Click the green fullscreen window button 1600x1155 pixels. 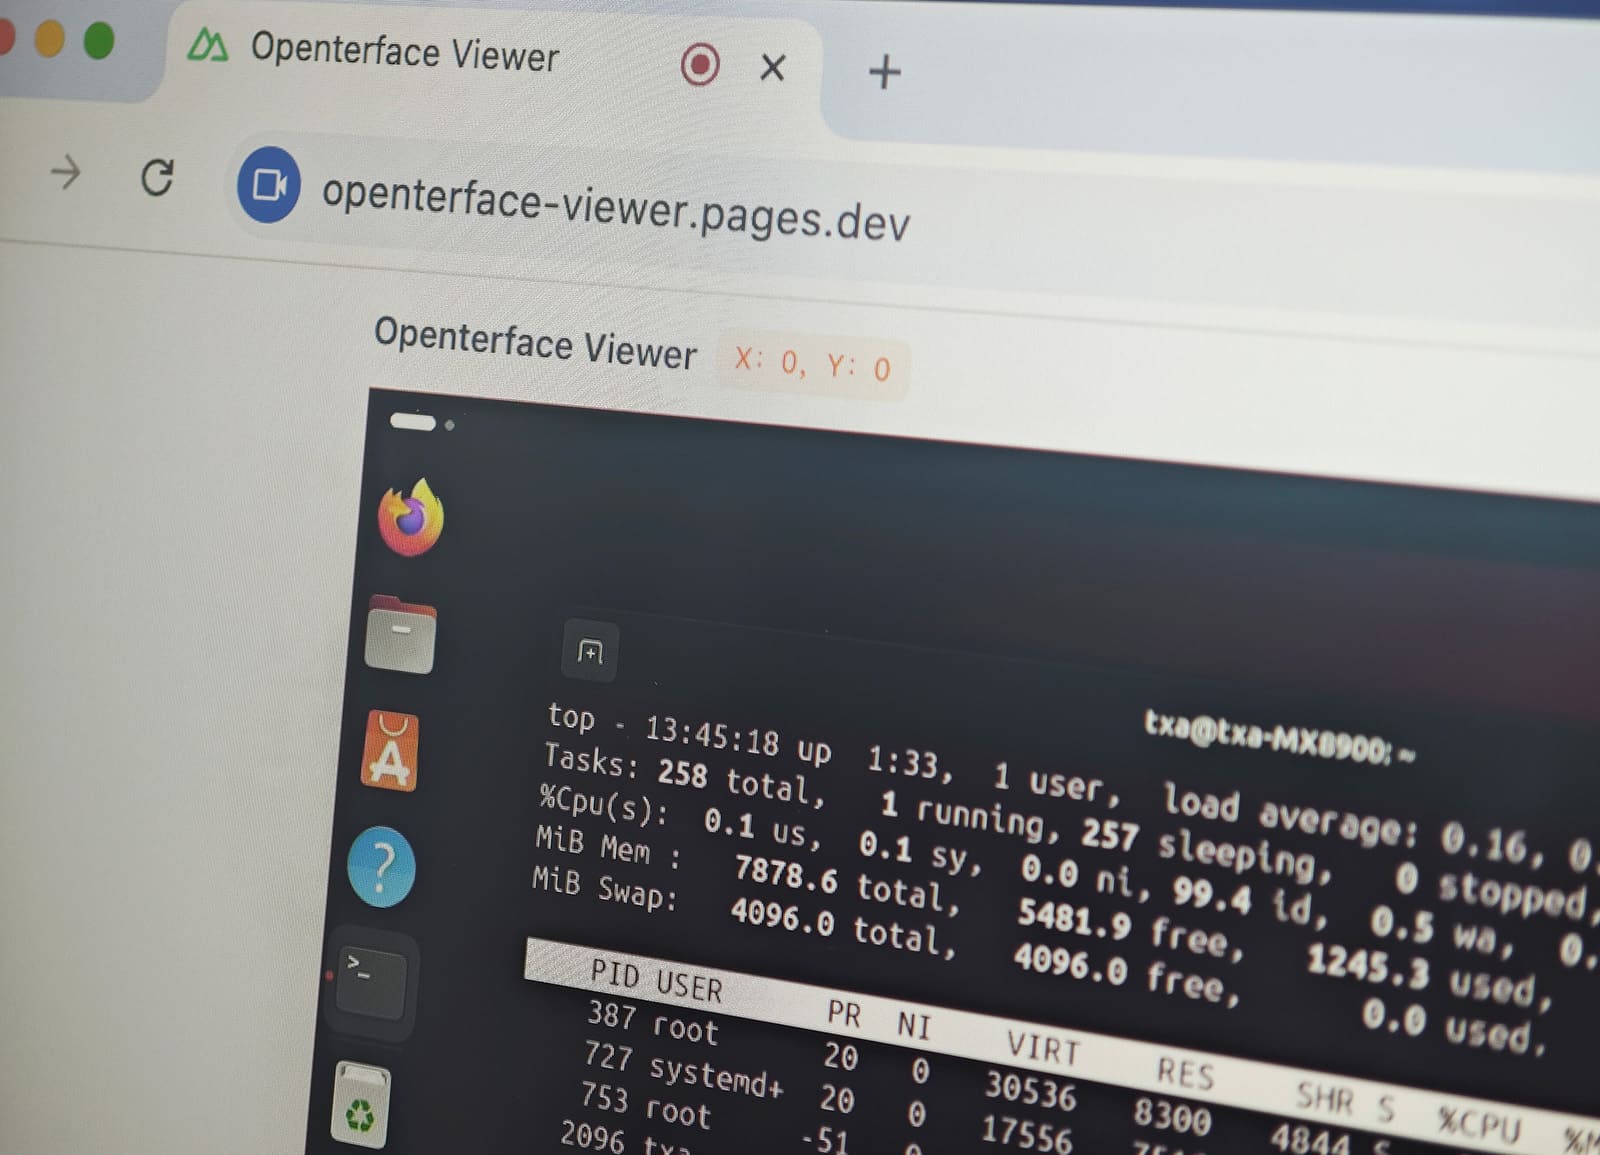click(98, 40)
